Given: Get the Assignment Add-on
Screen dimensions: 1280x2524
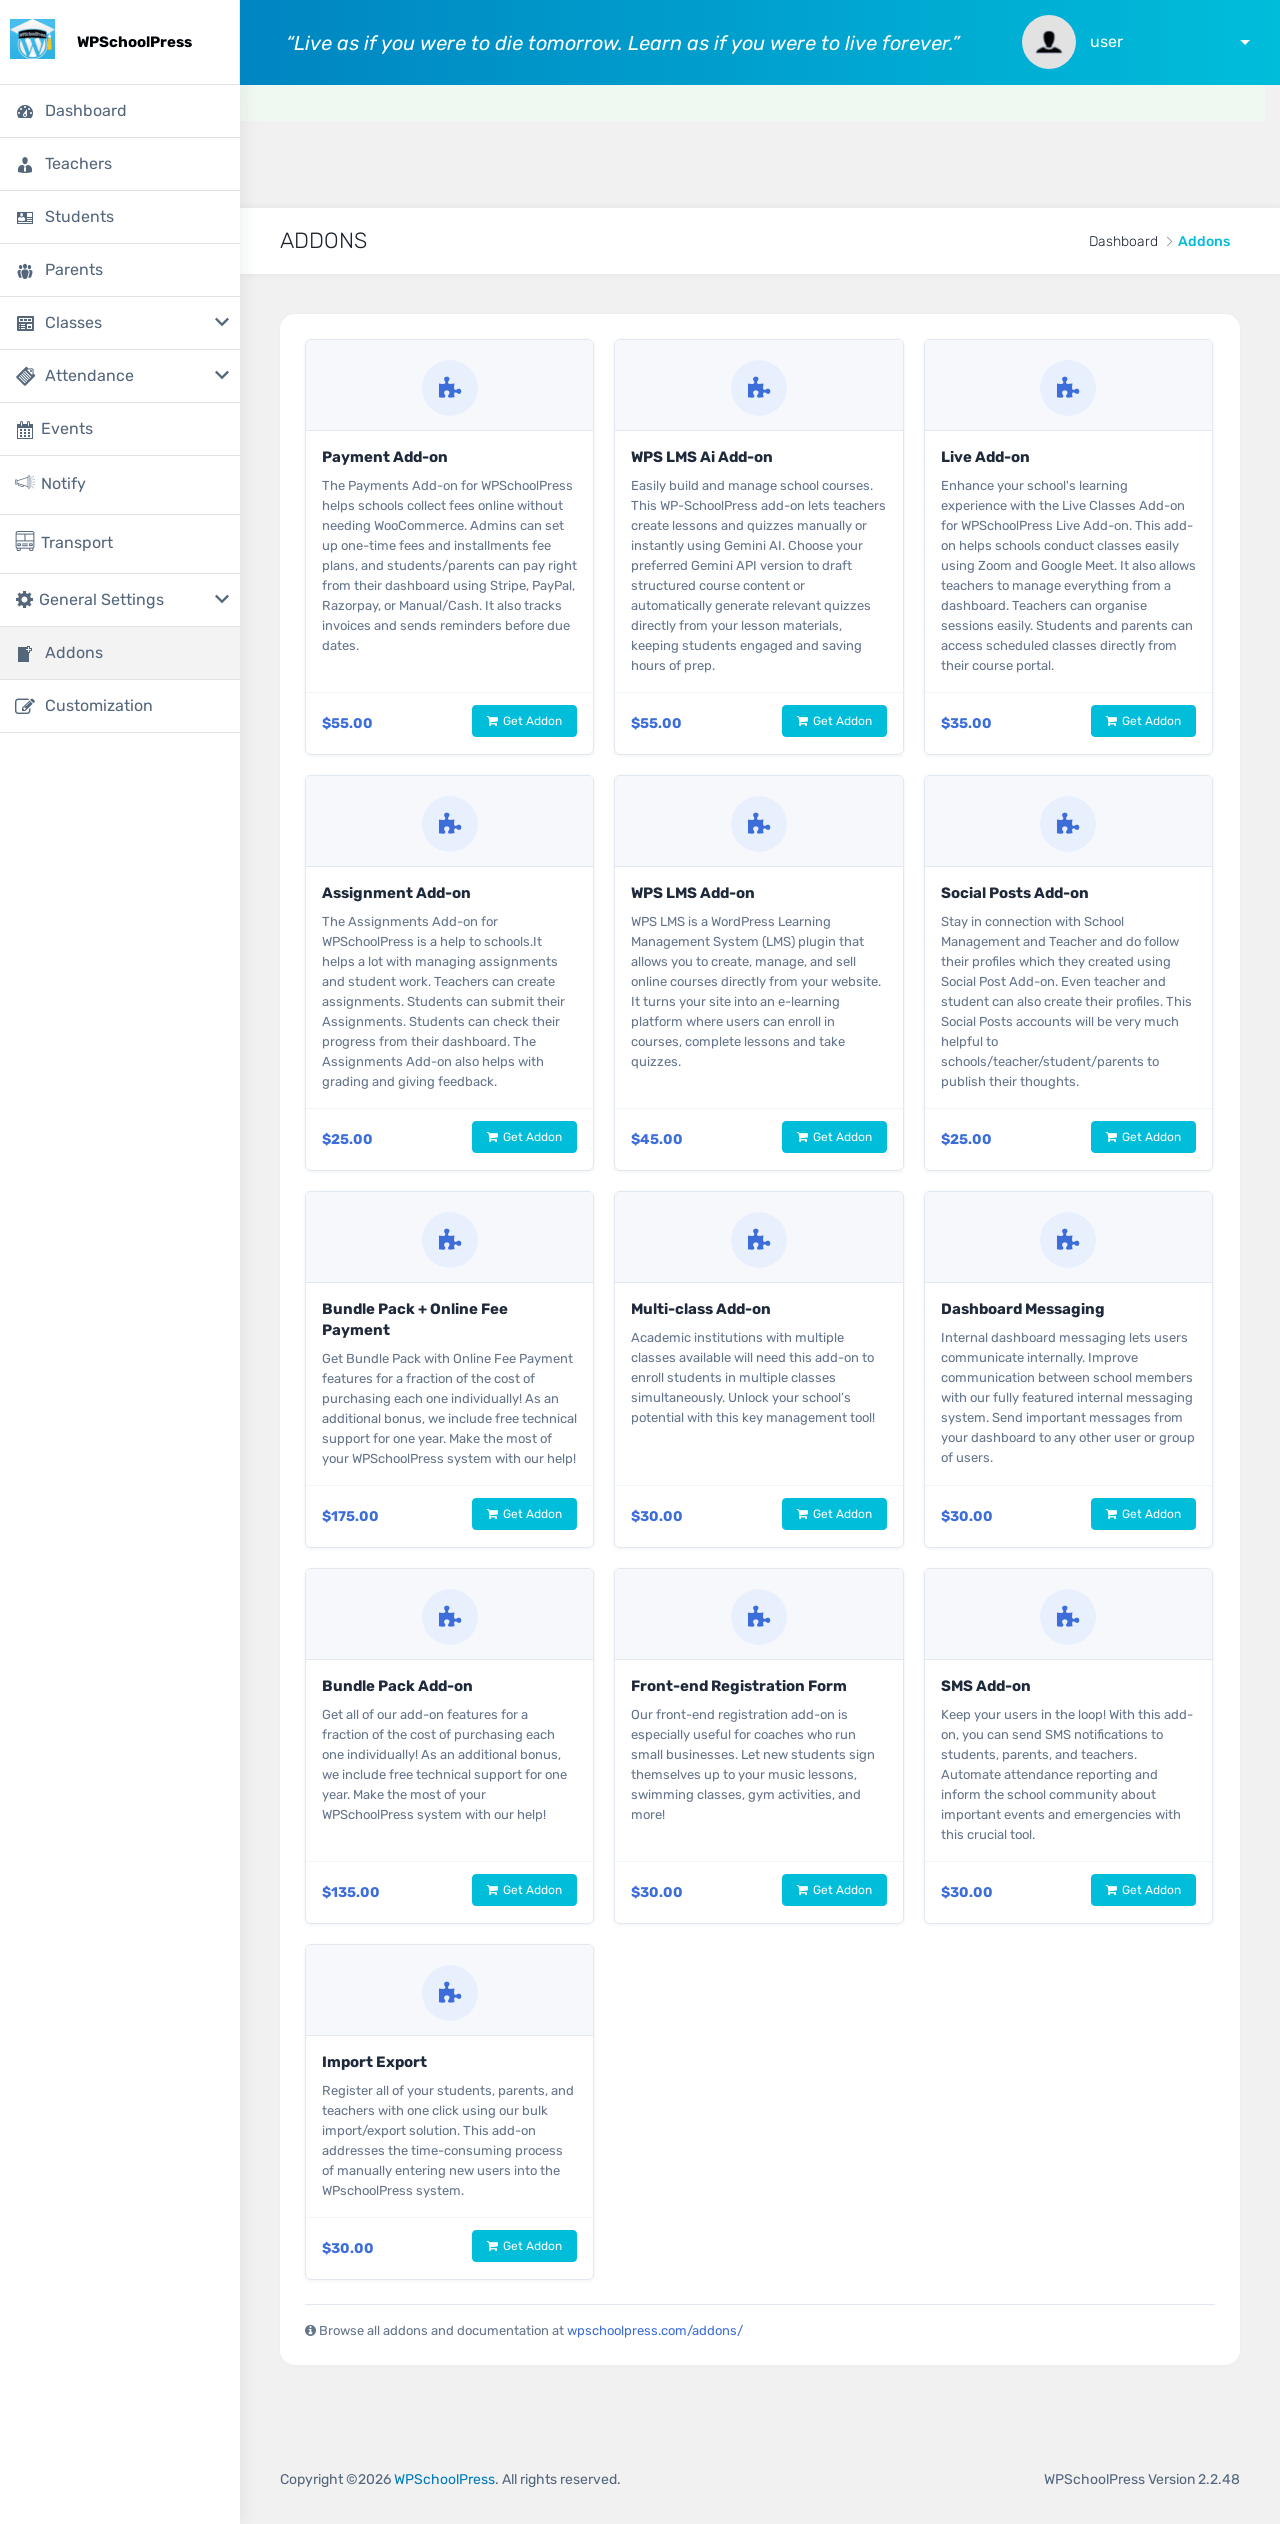Looking at the screenshot, I should (524, 1137).
